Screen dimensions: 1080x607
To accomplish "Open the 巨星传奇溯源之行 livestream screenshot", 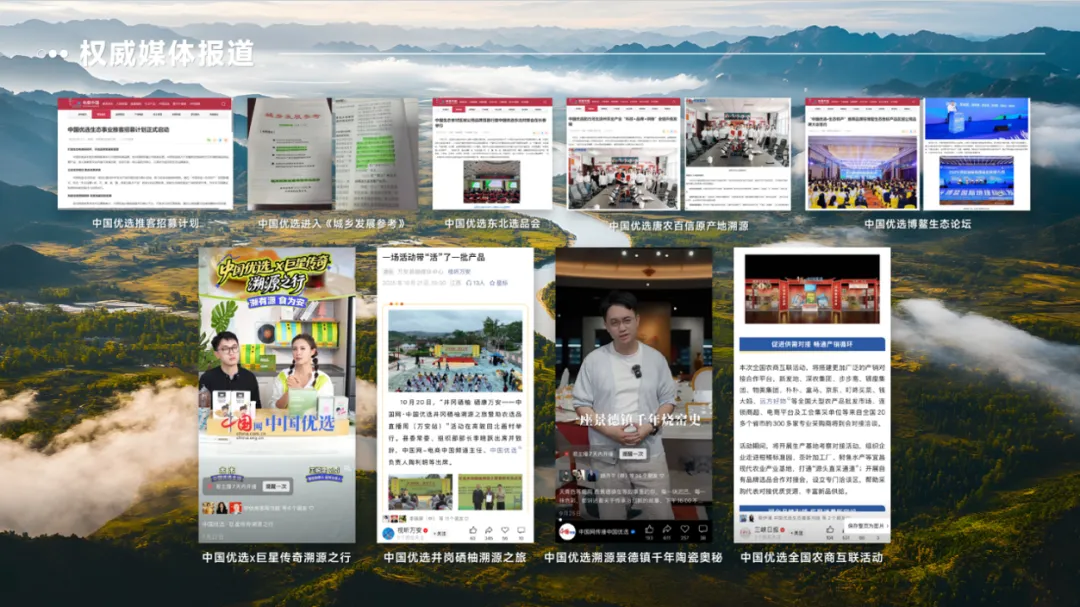I will click(x=277, y=395).
